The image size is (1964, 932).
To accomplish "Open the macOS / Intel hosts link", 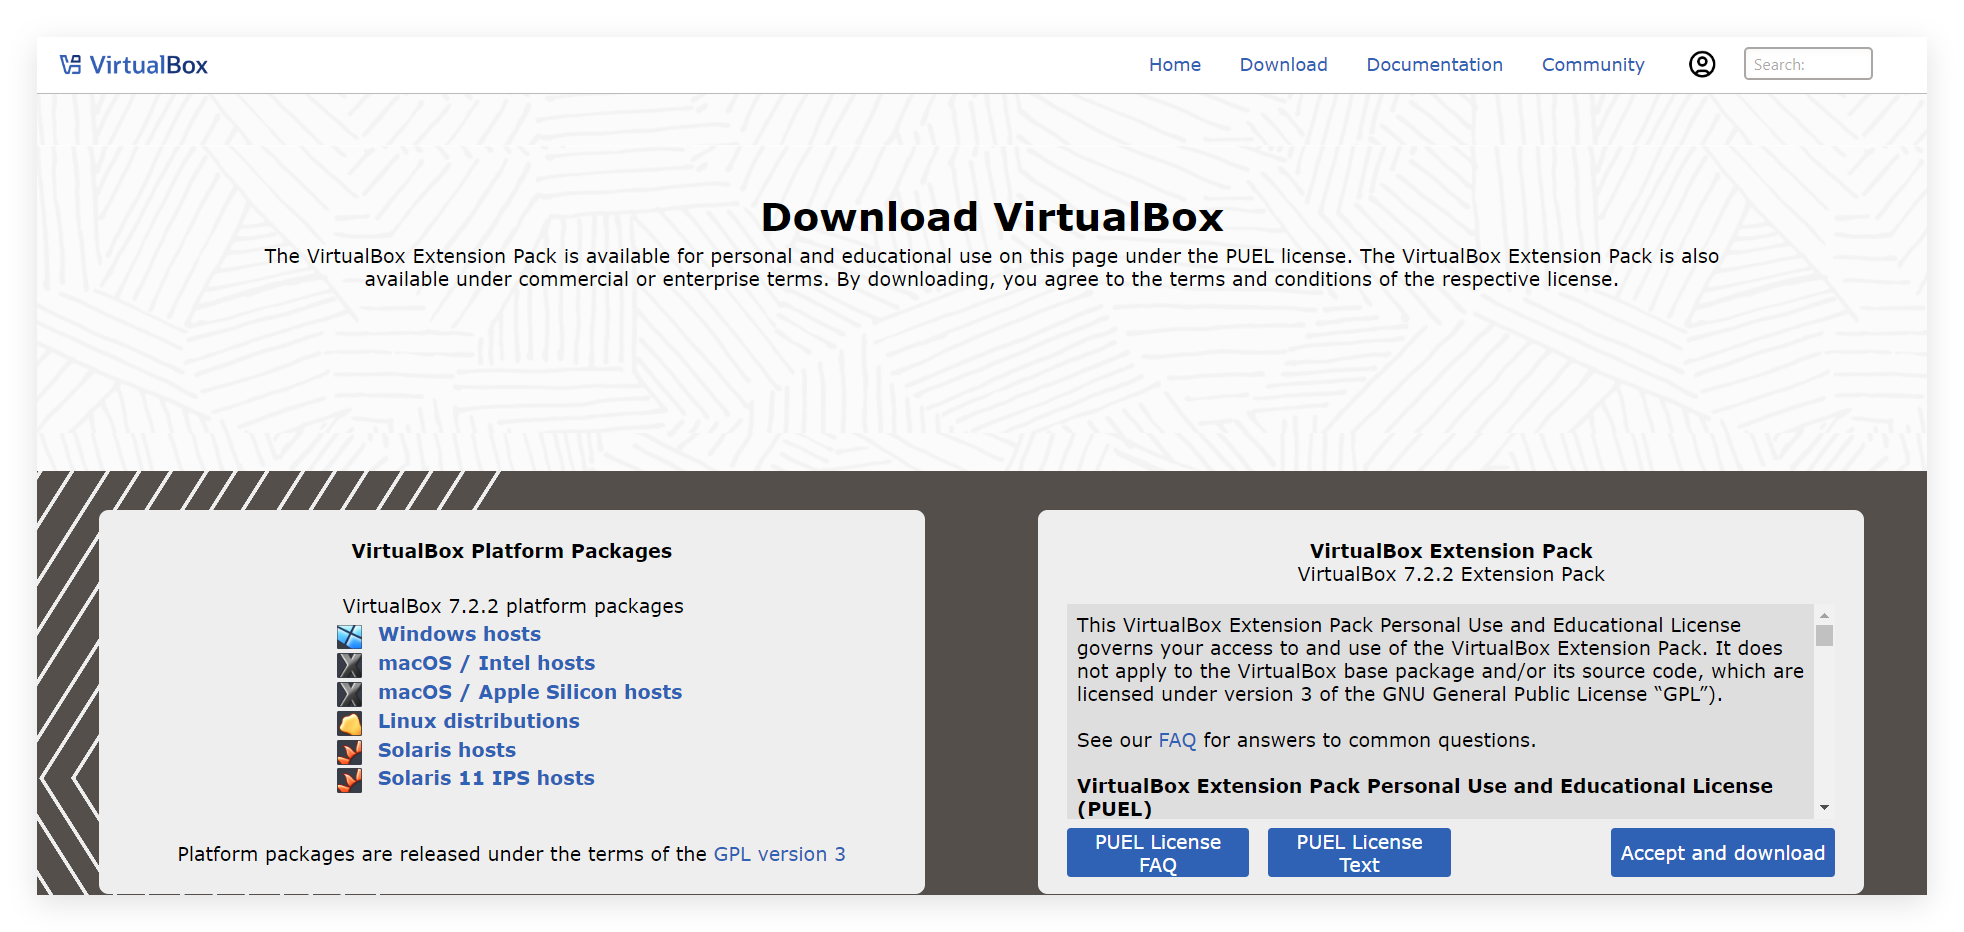I will tap(486, 663).
